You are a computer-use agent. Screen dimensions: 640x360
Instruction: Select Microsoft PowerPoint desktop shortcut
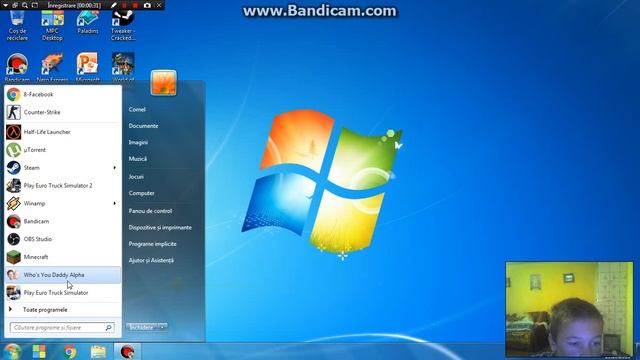point(88,68)
